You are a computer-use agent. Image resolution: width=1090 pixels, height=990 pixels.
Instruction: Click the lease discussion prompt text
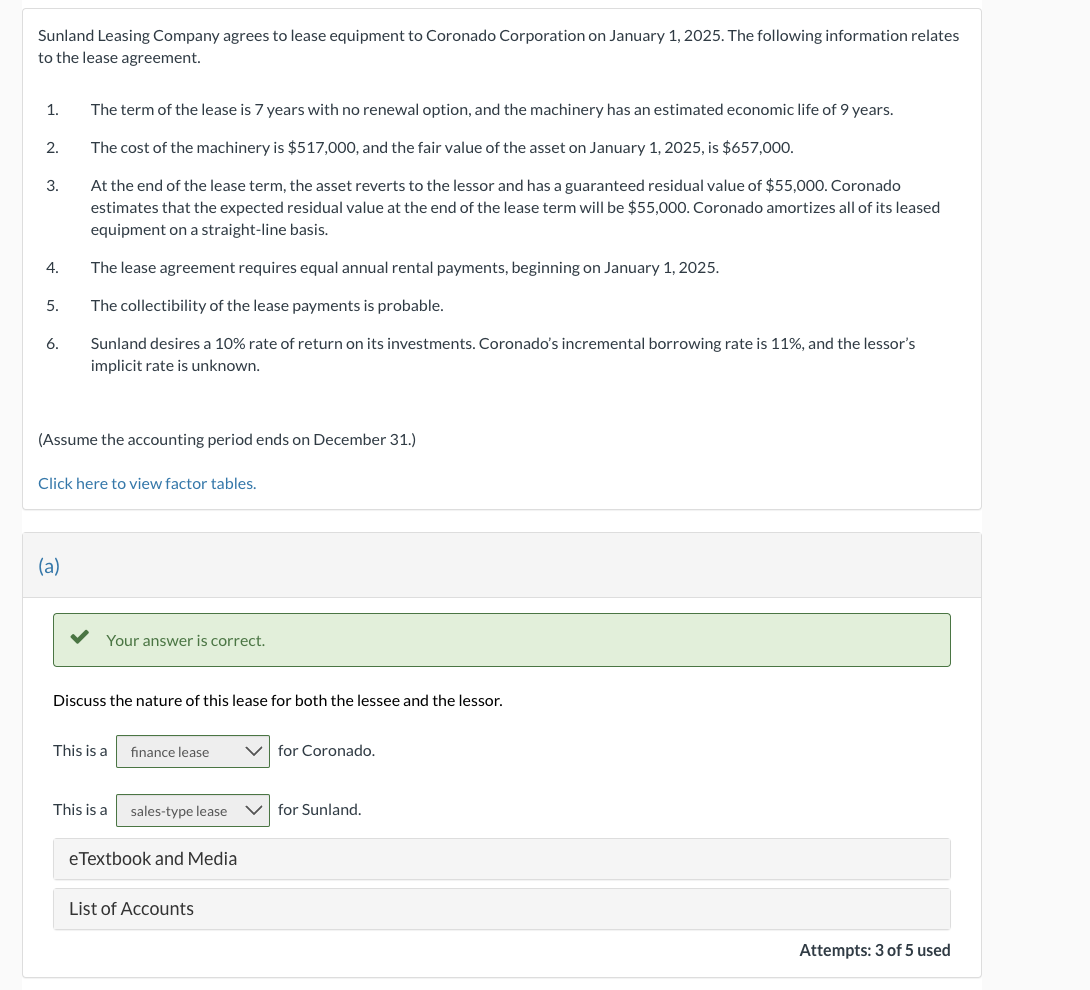point(277,701)
